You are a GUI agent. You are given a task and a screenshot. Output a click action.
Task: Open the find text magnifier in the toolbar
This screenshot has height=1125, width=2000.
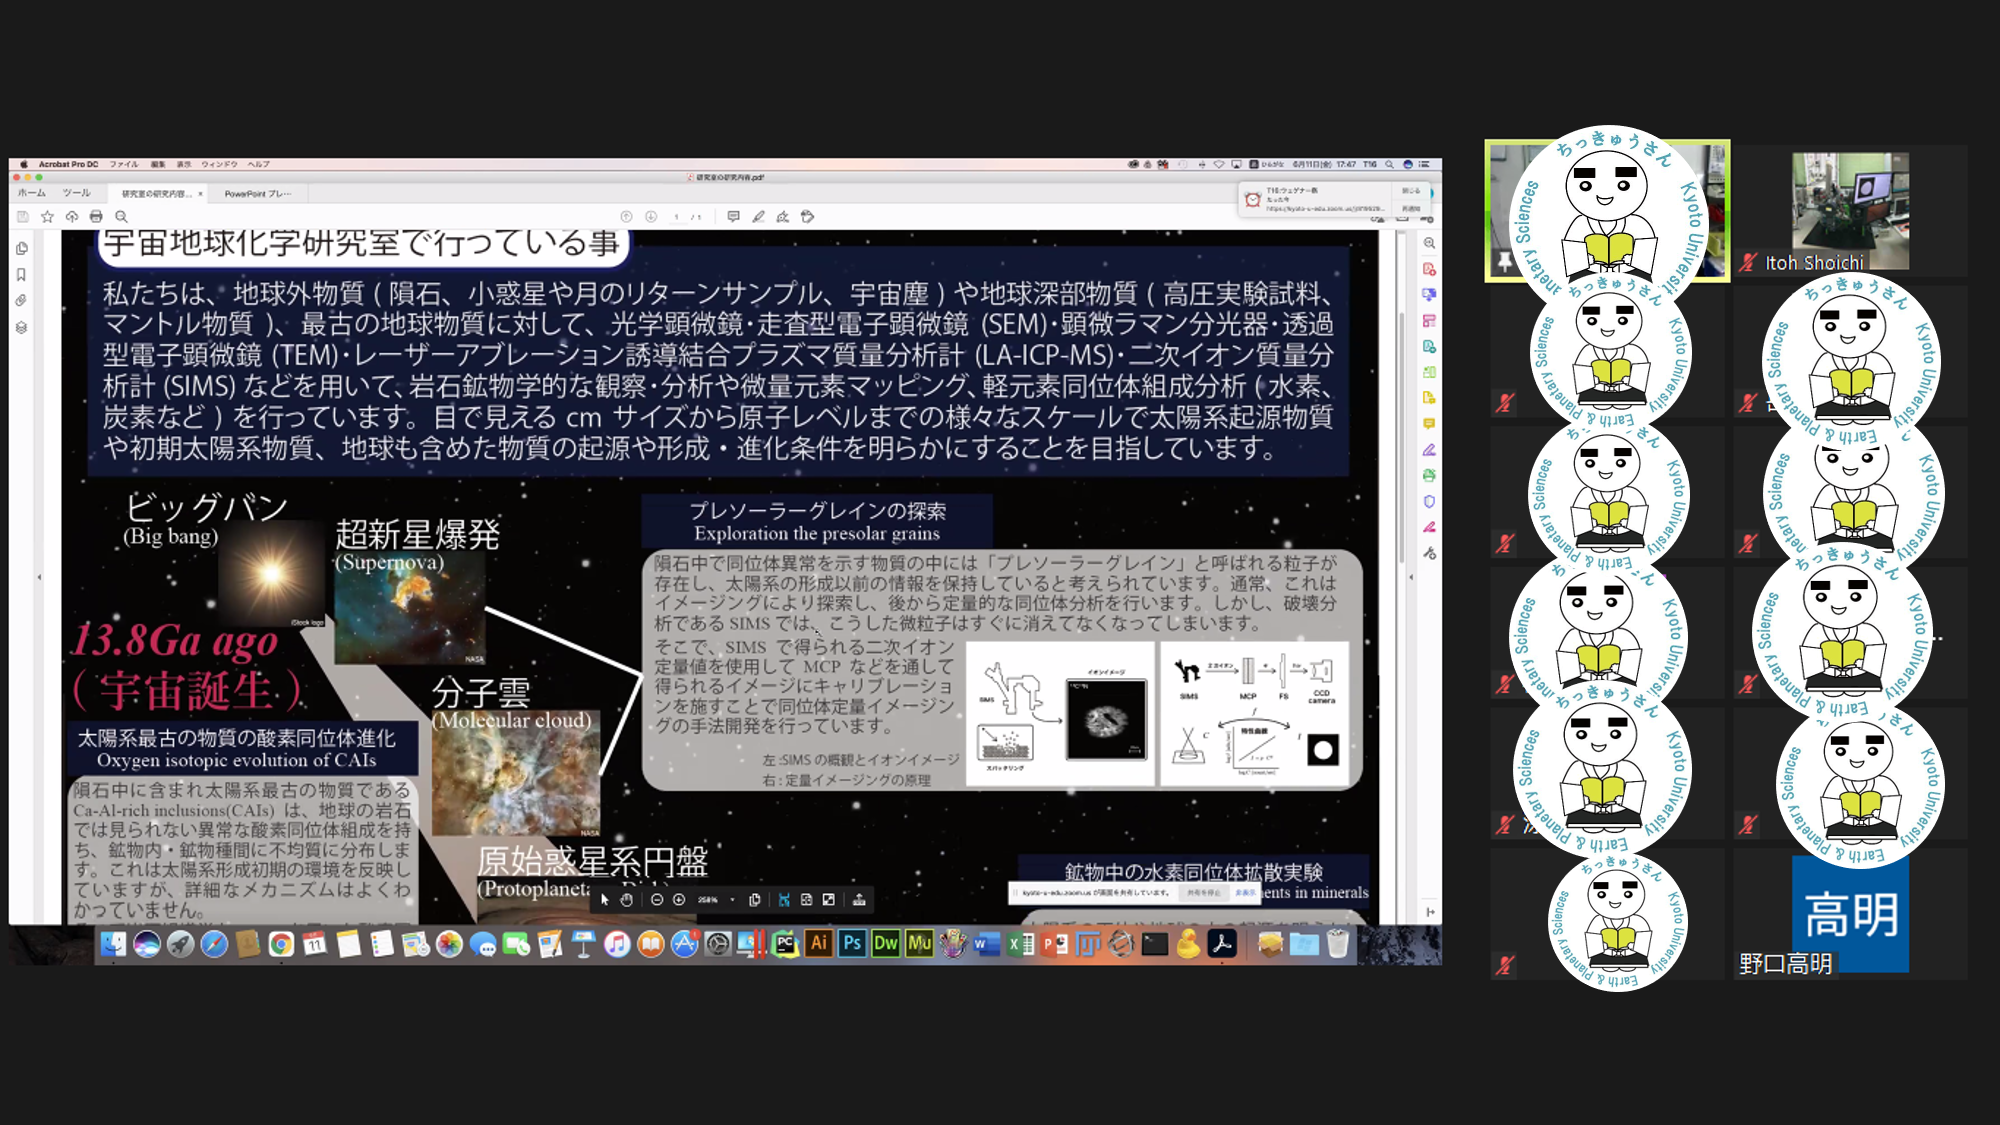pos(121,216)
